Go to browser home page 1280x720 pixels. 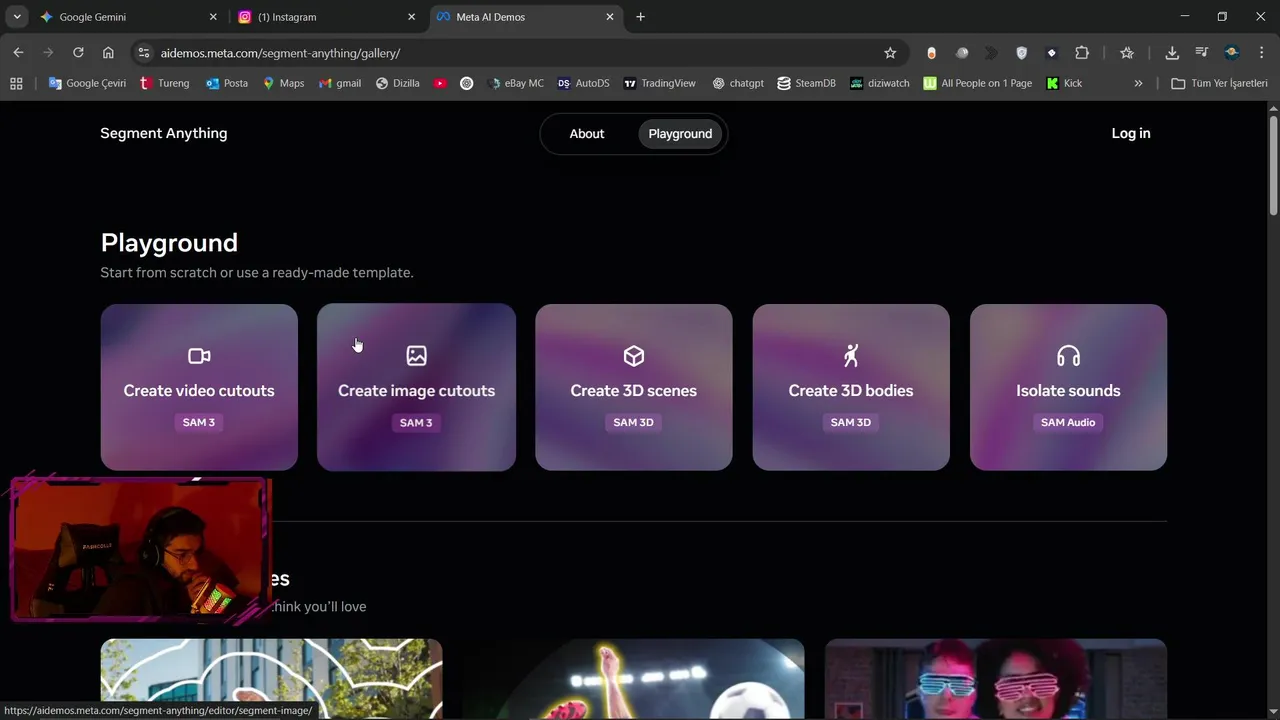coord(108,53)
